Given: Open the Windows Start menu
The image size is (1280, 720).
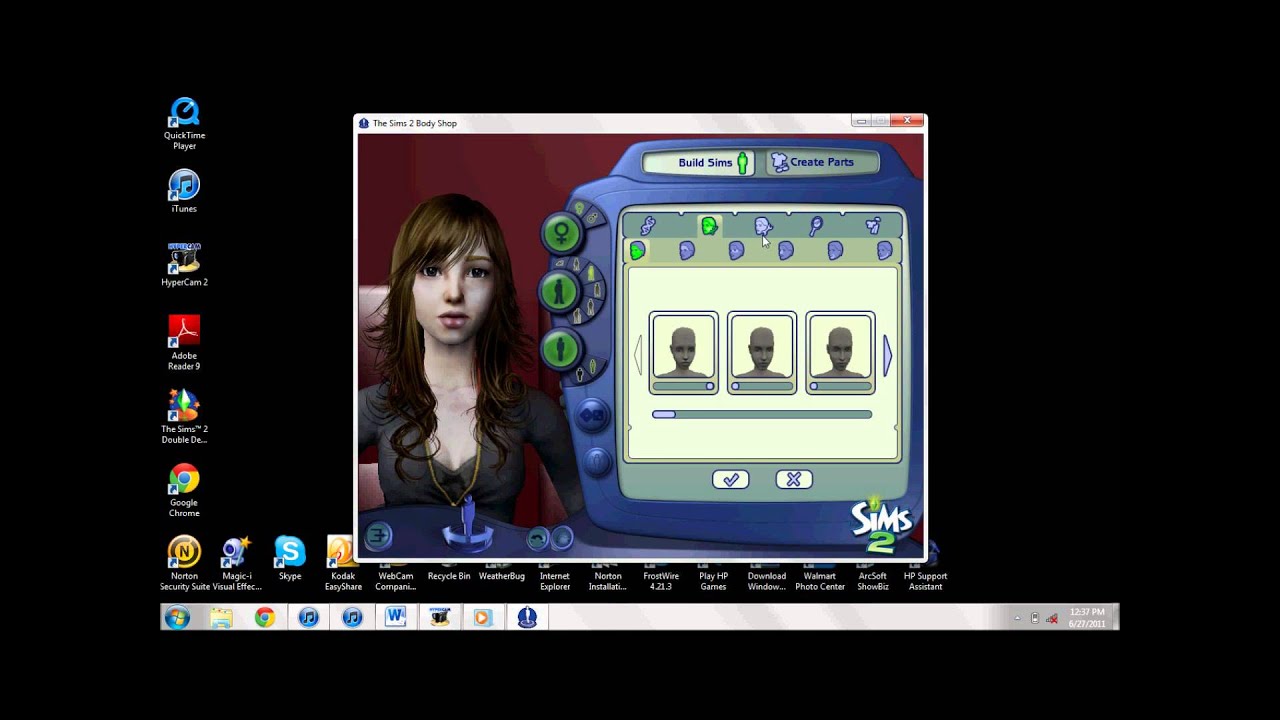Looking at the screenshot, I should [178, 618].
